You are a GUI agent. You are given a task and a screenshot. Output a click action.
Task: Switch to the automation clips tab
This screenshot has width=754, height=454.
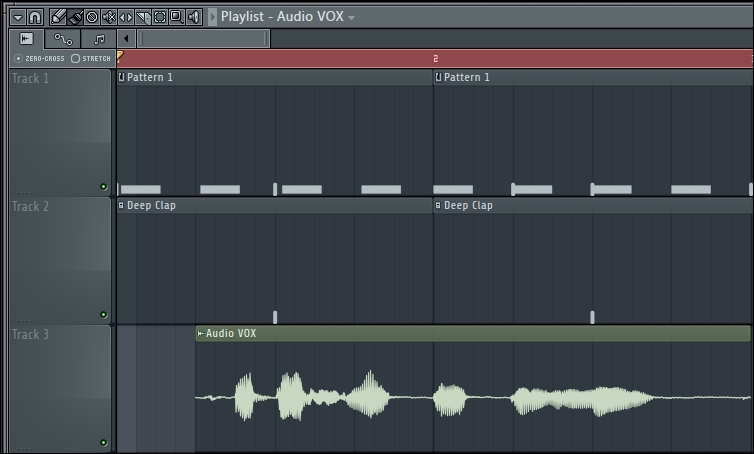pyautogui.click(x=63, y=39)
